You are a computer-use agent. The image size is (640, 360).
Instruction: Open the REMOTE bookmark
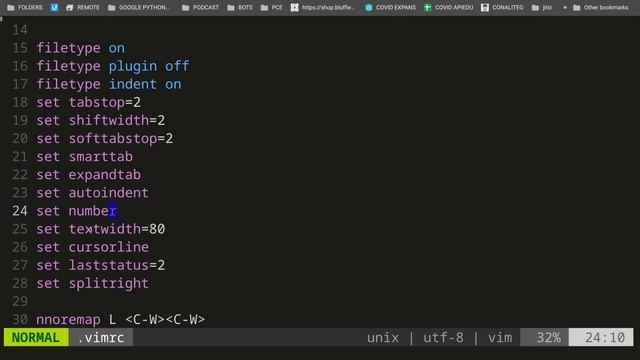click(82, 7)
